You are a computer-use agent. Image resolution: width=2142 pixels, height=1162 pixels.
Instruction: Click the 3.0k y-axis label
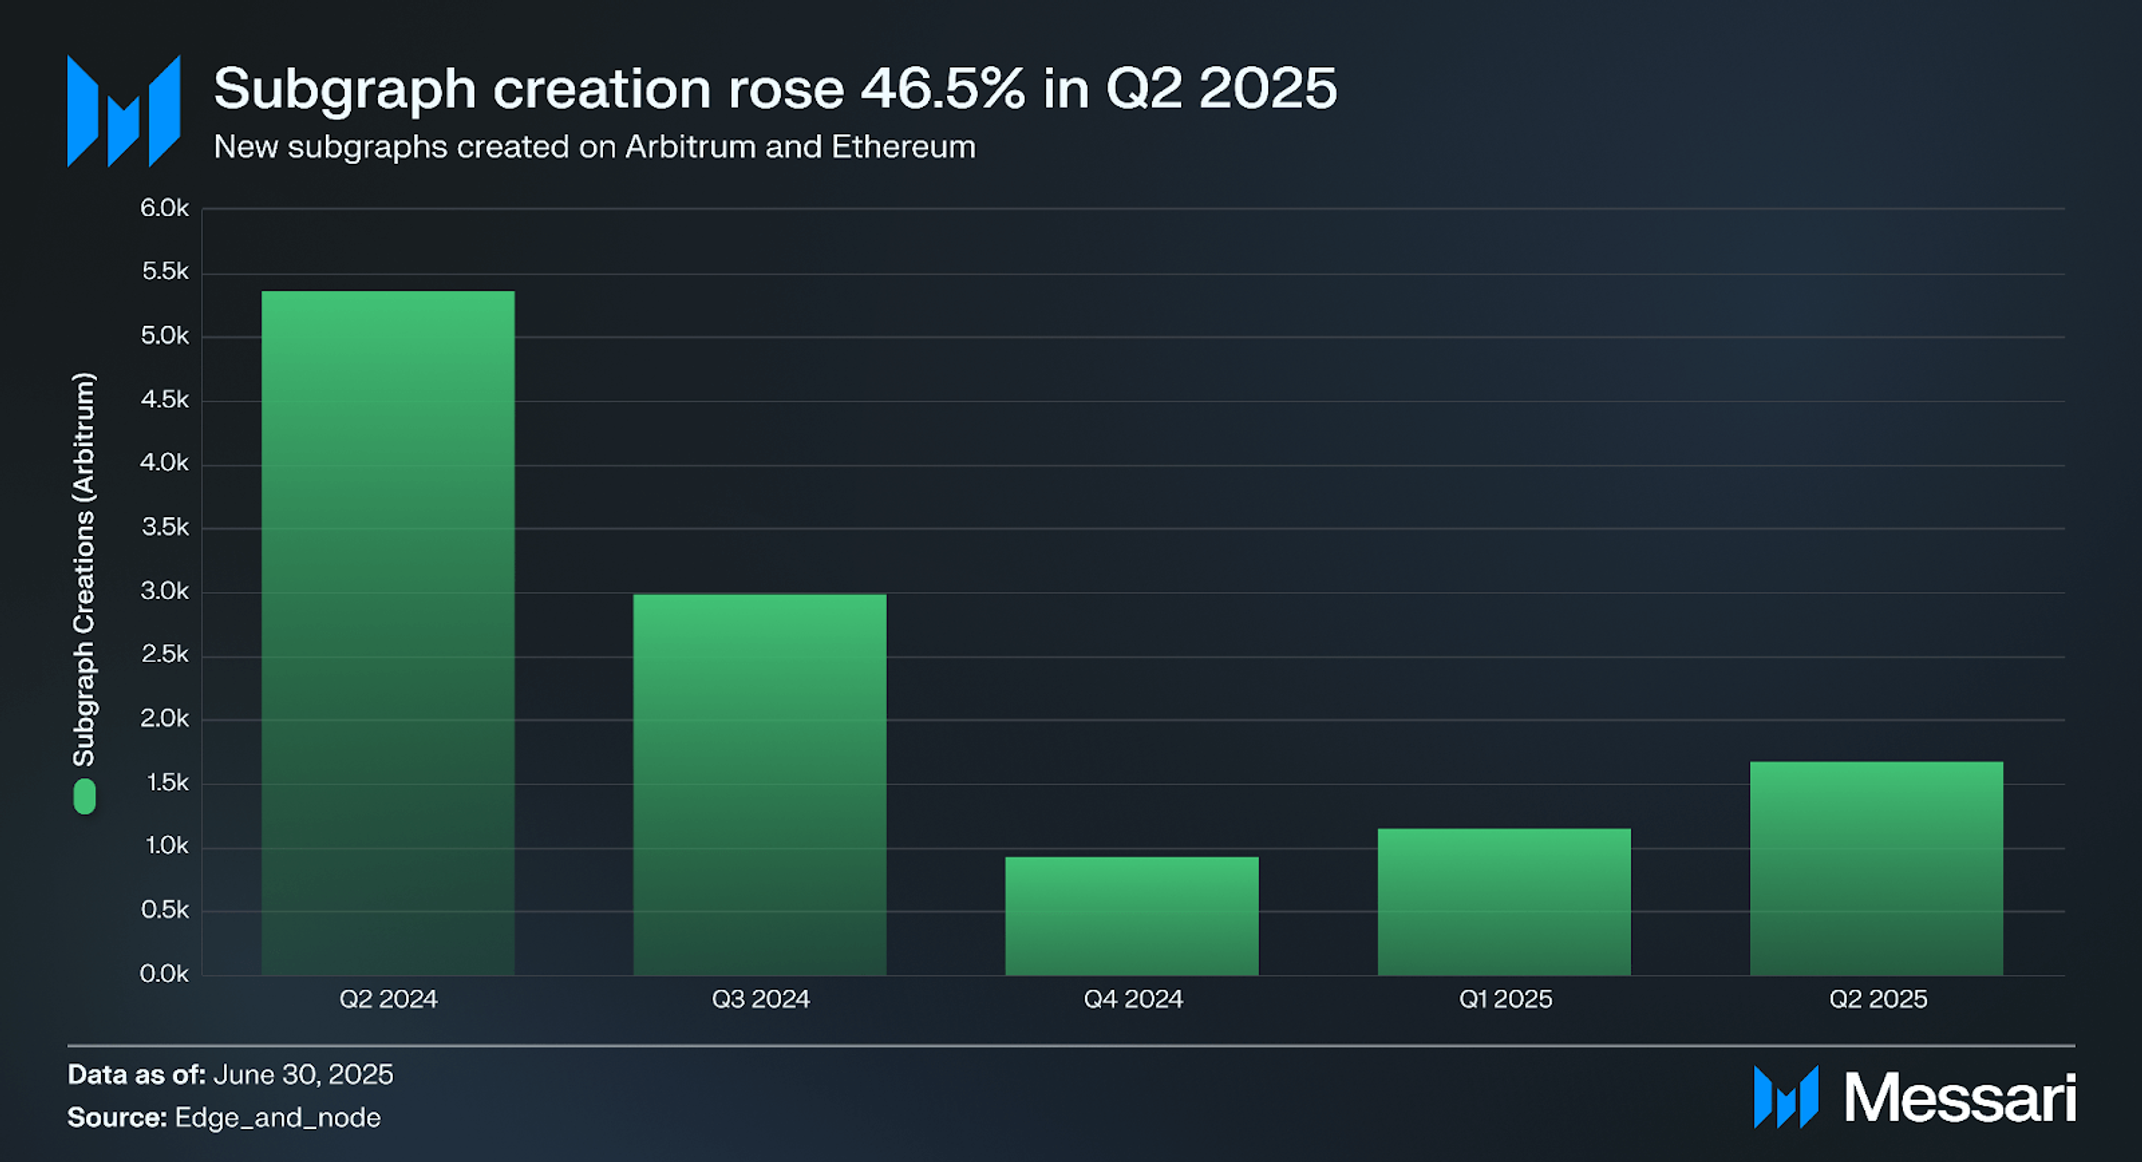coord(164,591)
